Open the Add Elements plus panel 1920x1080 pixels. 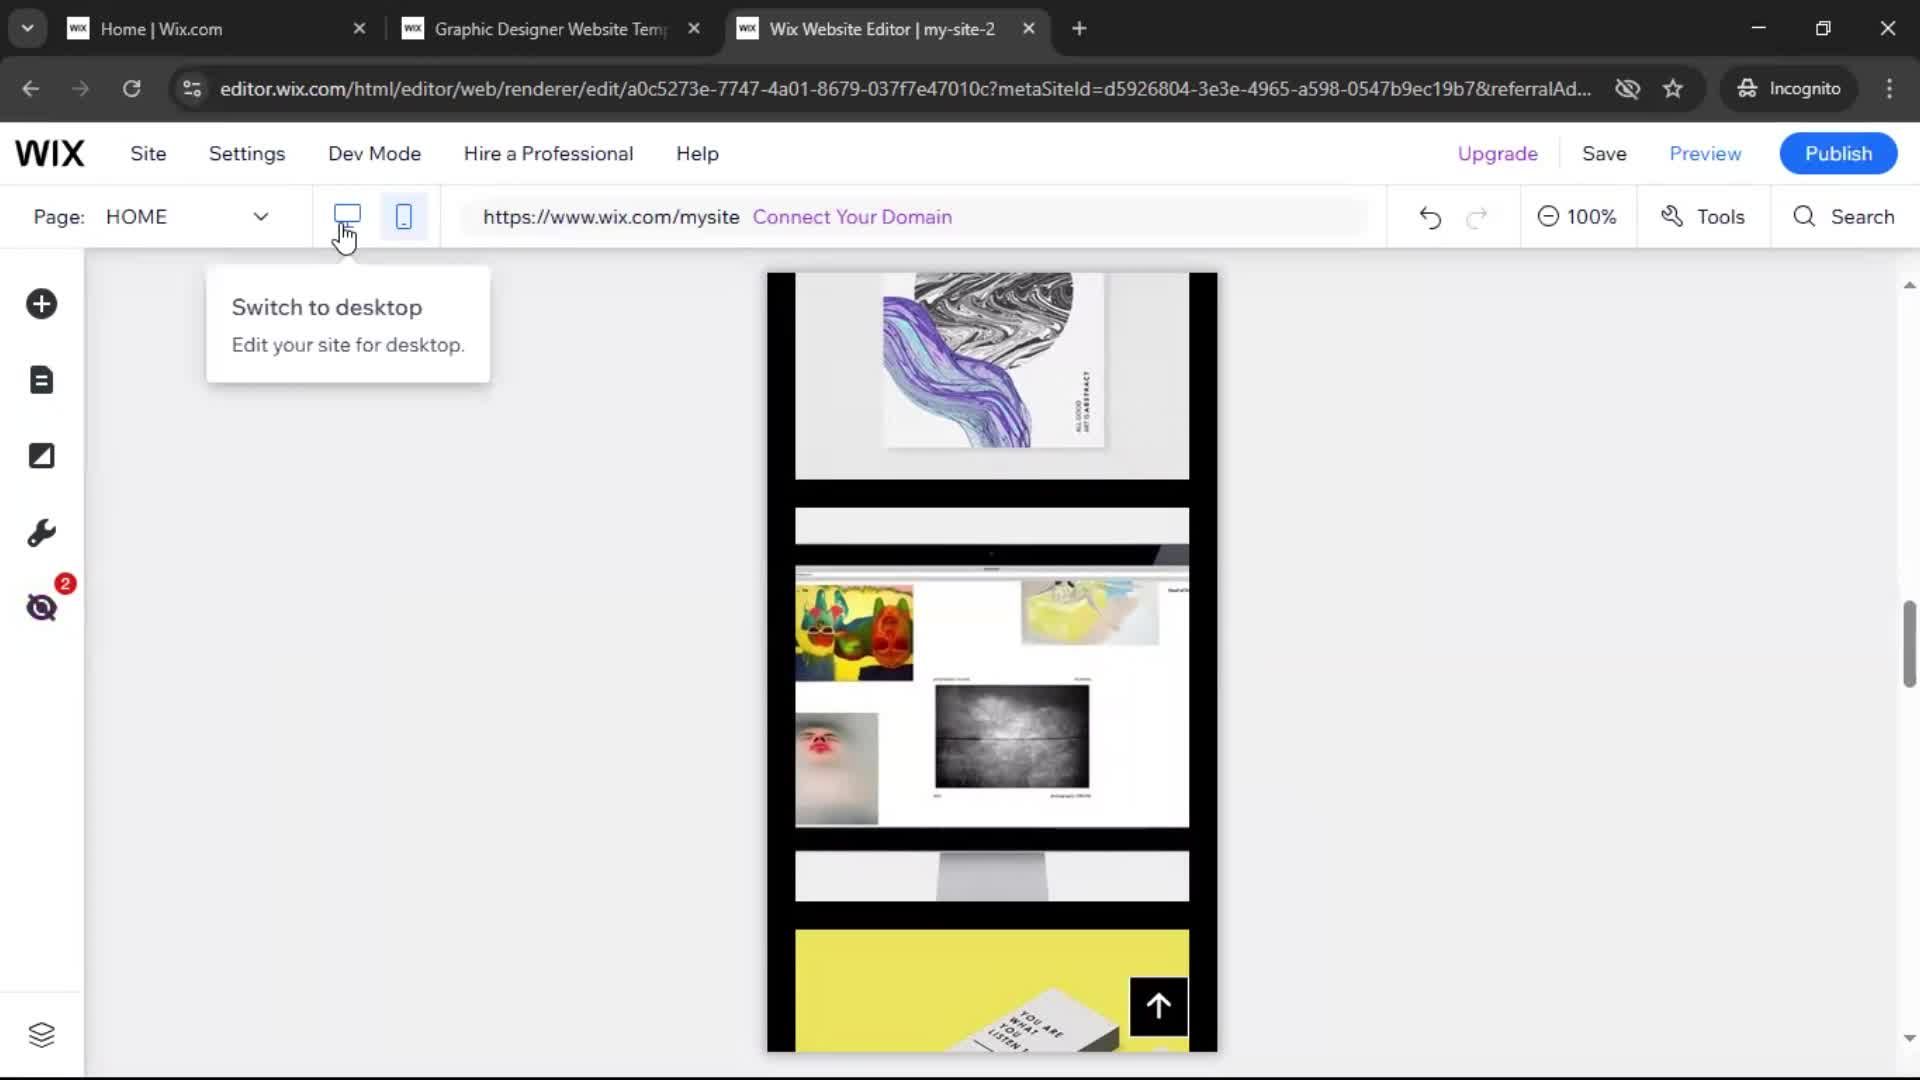point(41,304)
